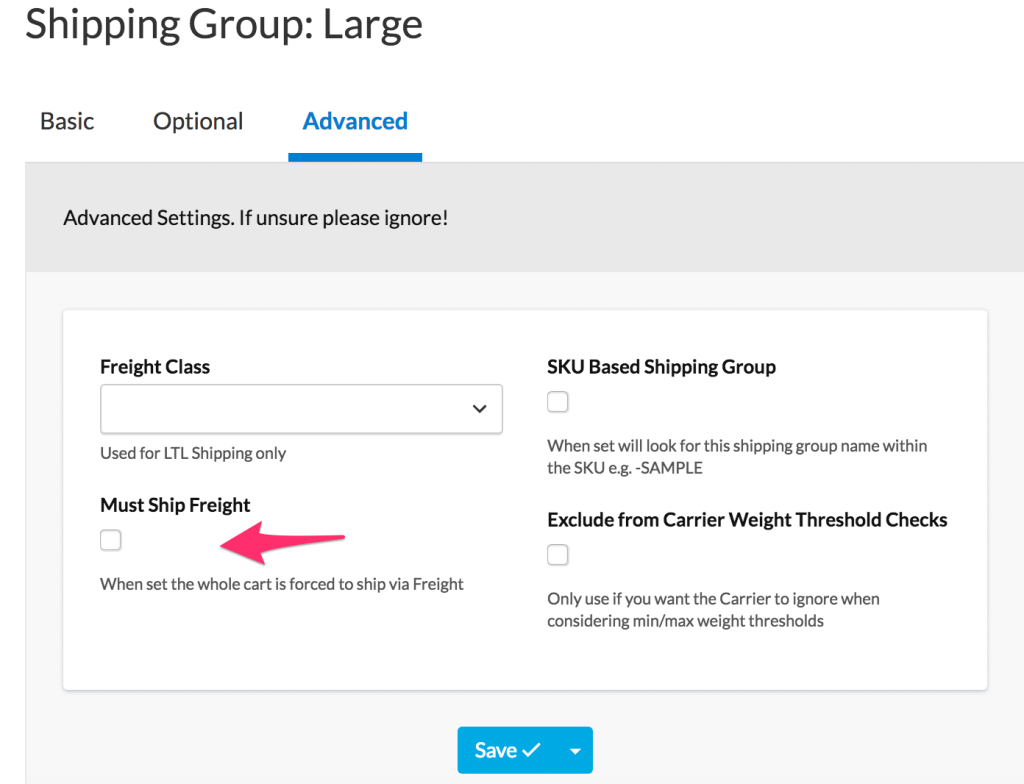Click the 'whole cart is forced' help text
This screenshot has height=784, width=1024.
[x=282, y=584]
